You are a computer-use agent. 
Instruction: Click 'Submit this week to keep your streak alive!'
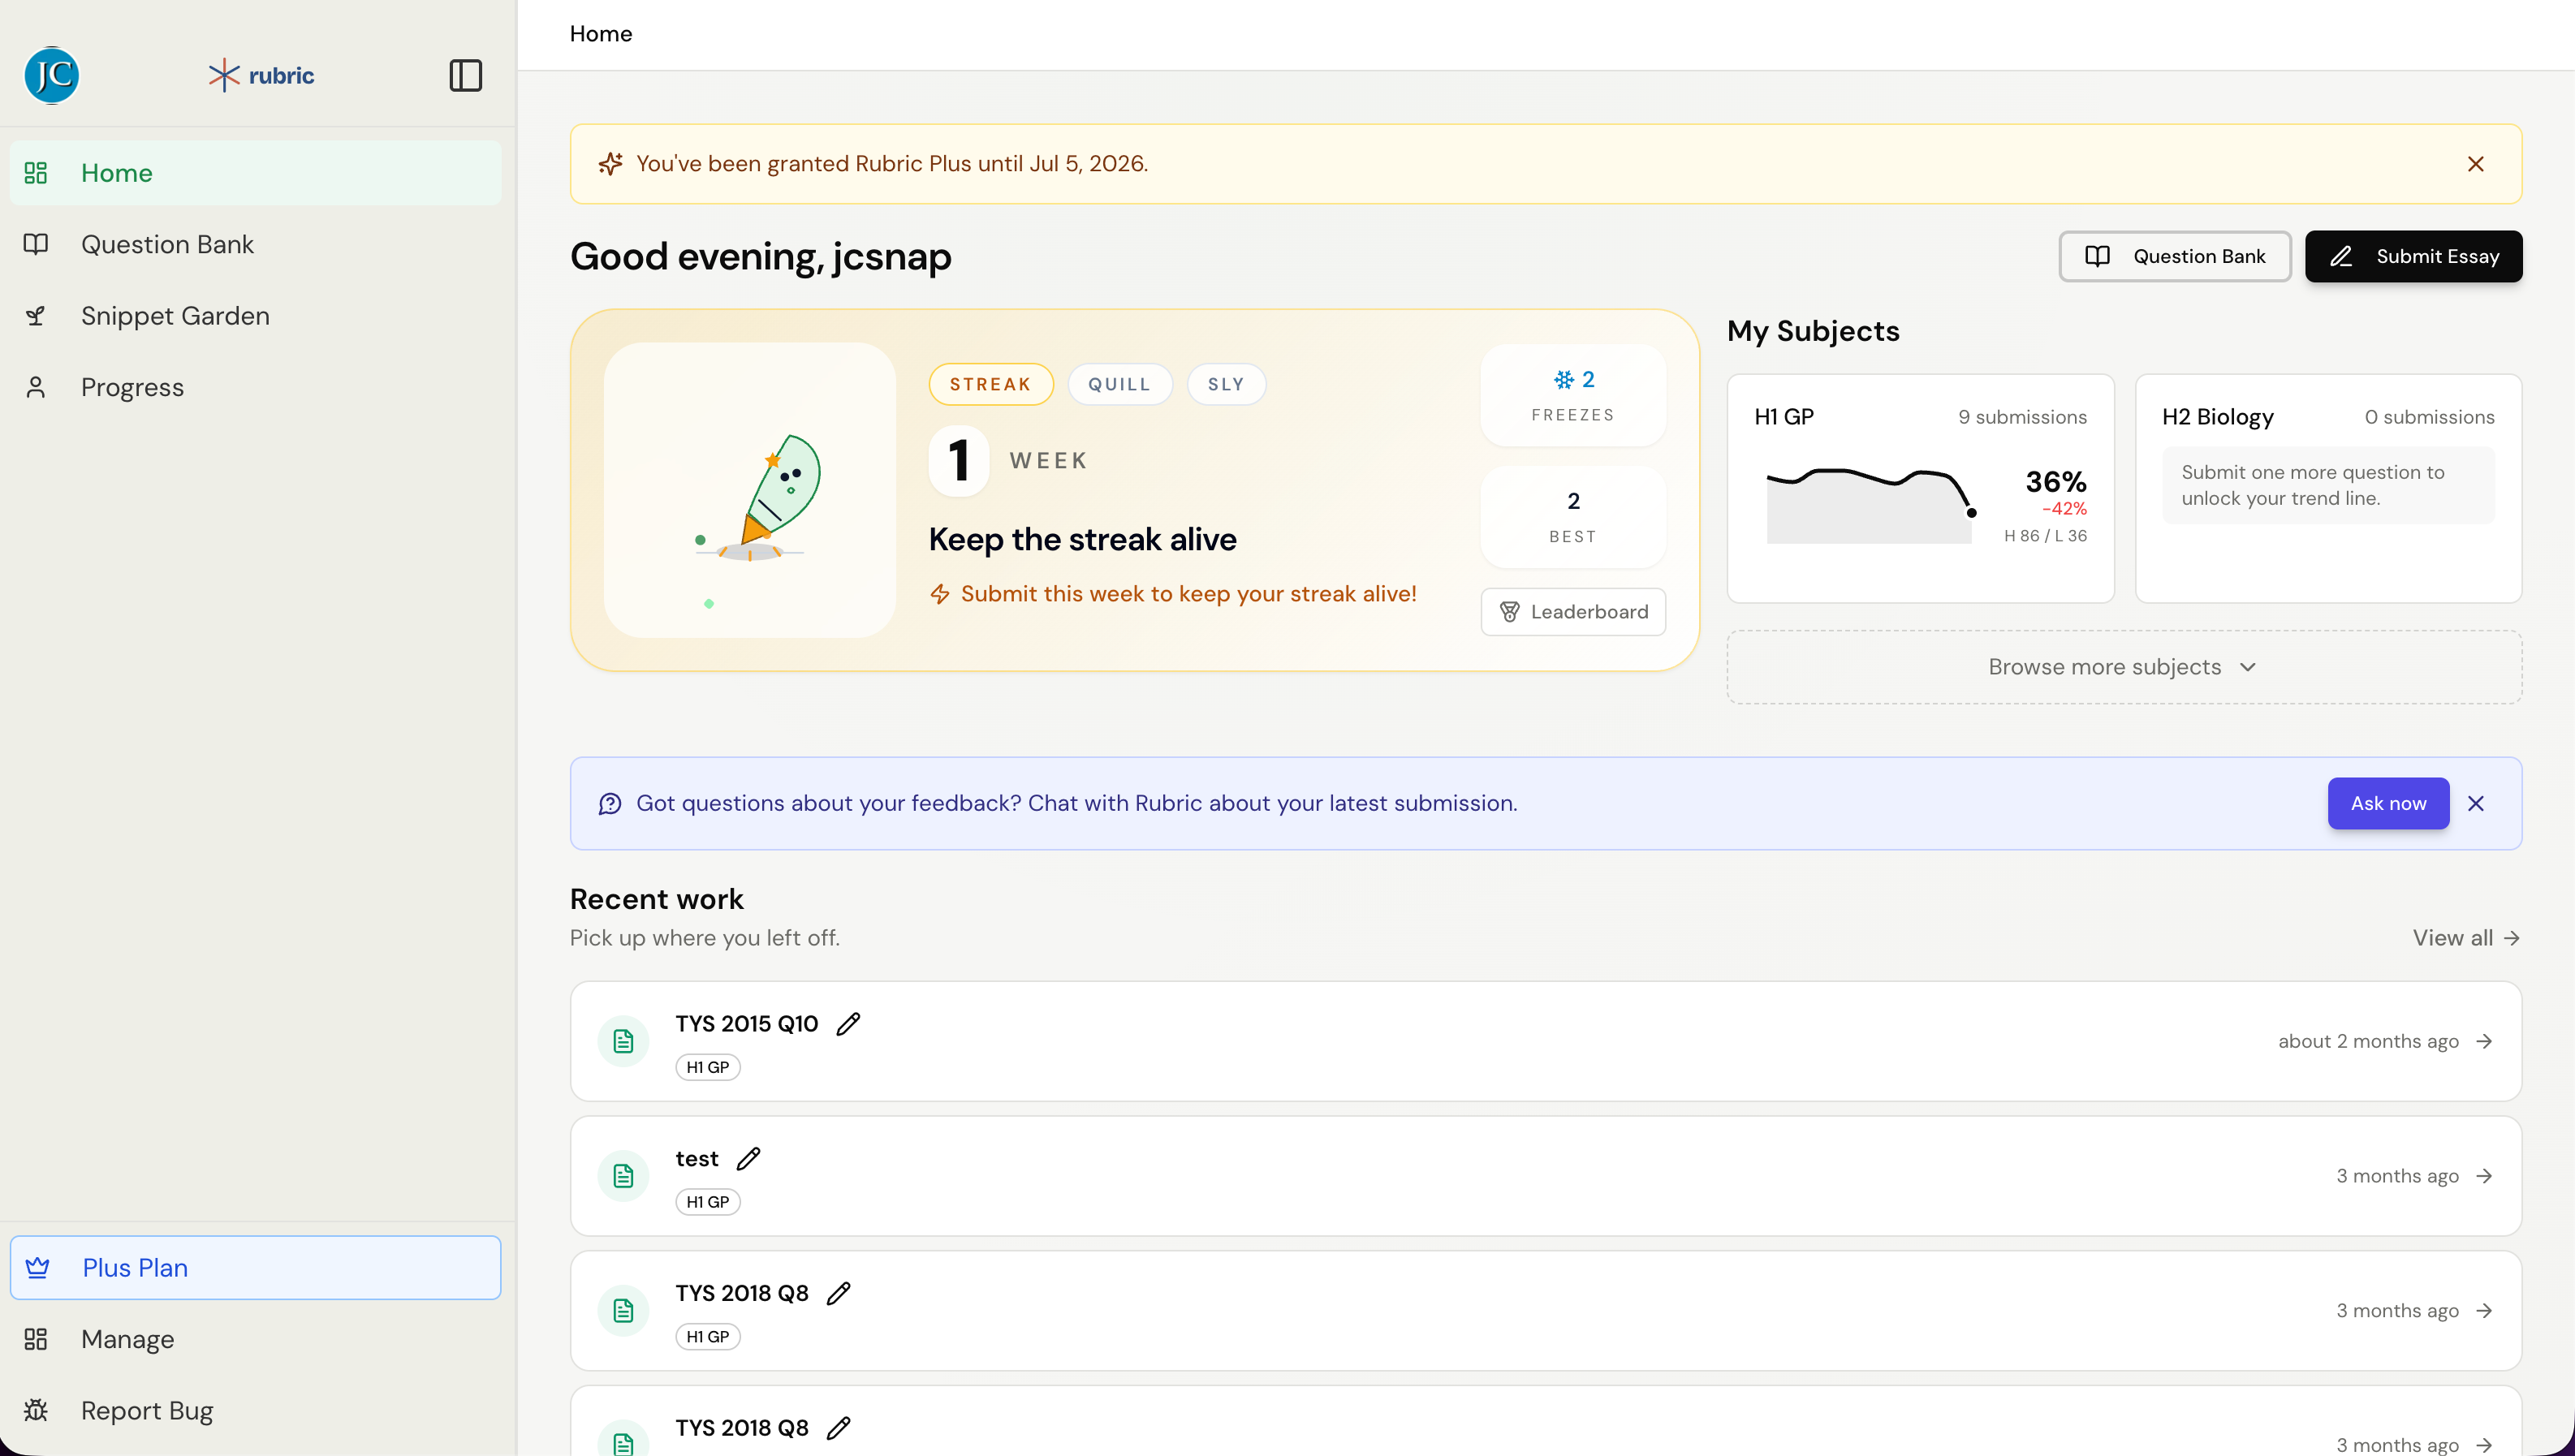click(x=1188, y=594)
